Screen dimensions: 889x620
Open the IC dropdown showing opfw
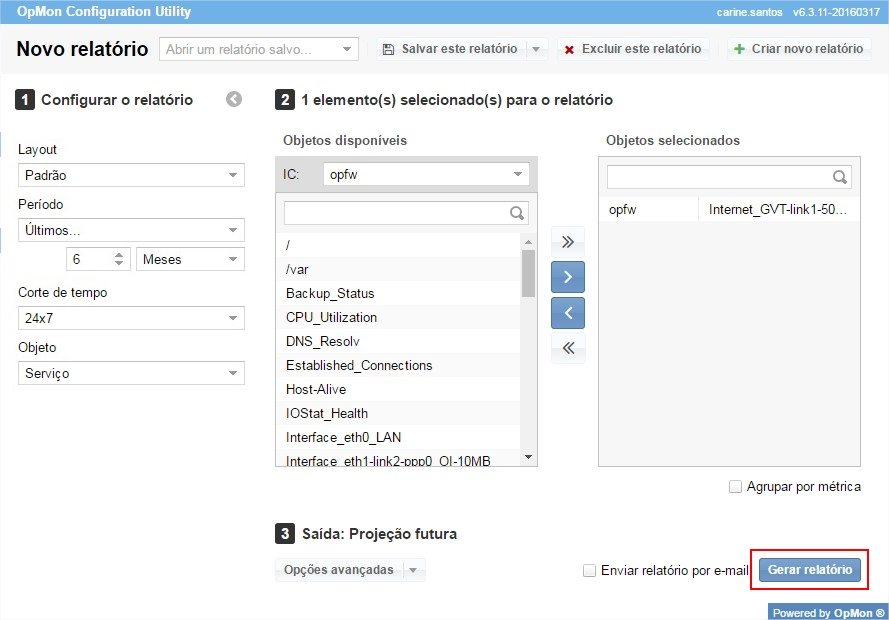point(426,174)
